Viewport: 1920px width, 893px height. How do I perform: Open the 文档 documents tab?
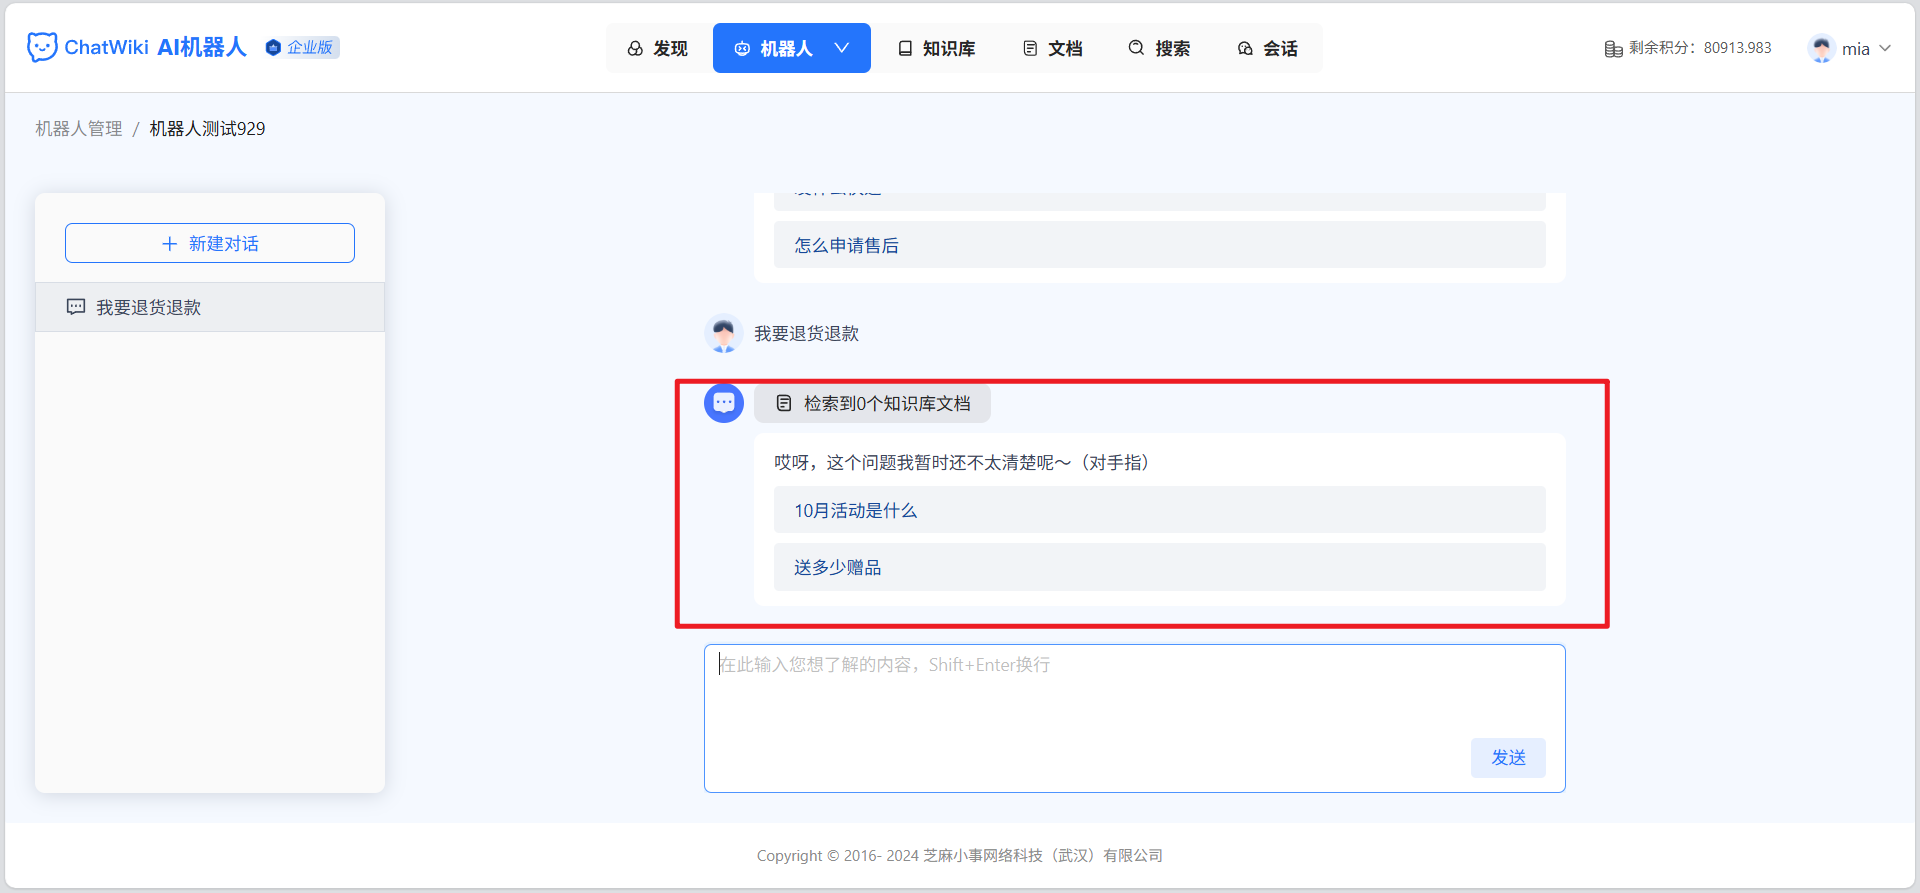point(1053,48)
